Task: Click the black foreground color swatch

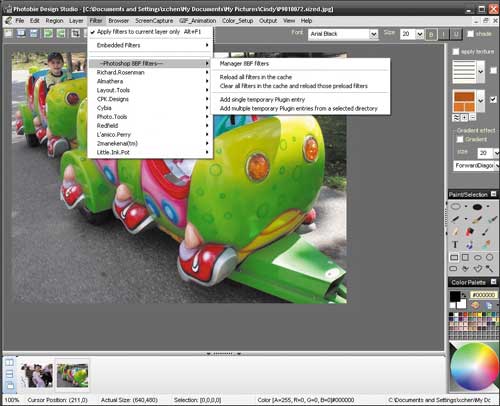Action: [455, 296]
